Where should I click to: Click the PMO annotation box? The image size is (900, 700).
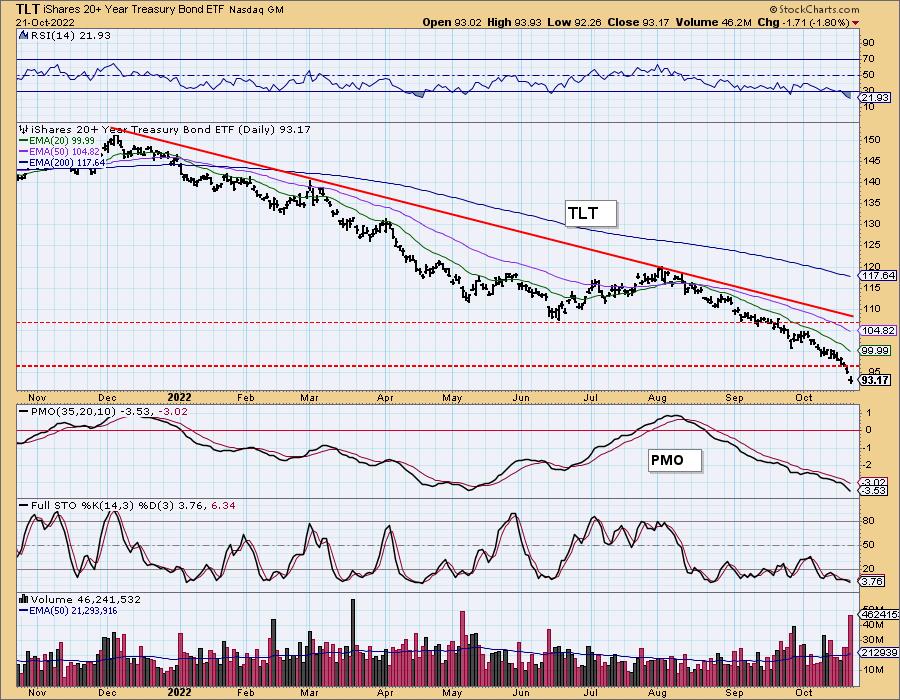674,460
